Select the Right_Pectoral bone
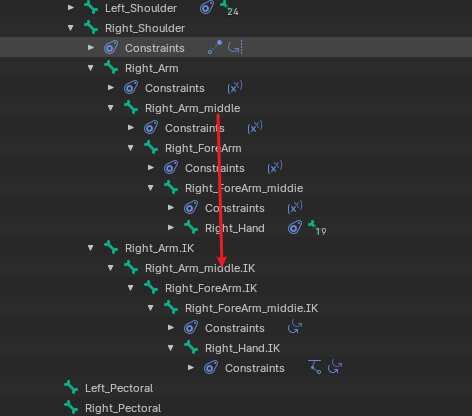Image resolution: width=472 pixels, height=416 pixels. [123, 408]
